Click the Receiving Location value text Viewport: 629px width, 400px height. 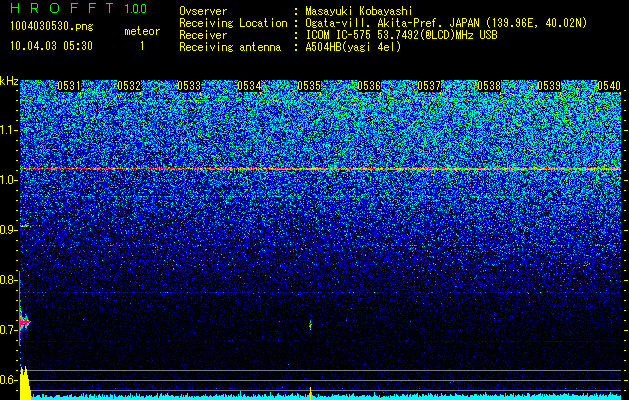coord(446,23)
